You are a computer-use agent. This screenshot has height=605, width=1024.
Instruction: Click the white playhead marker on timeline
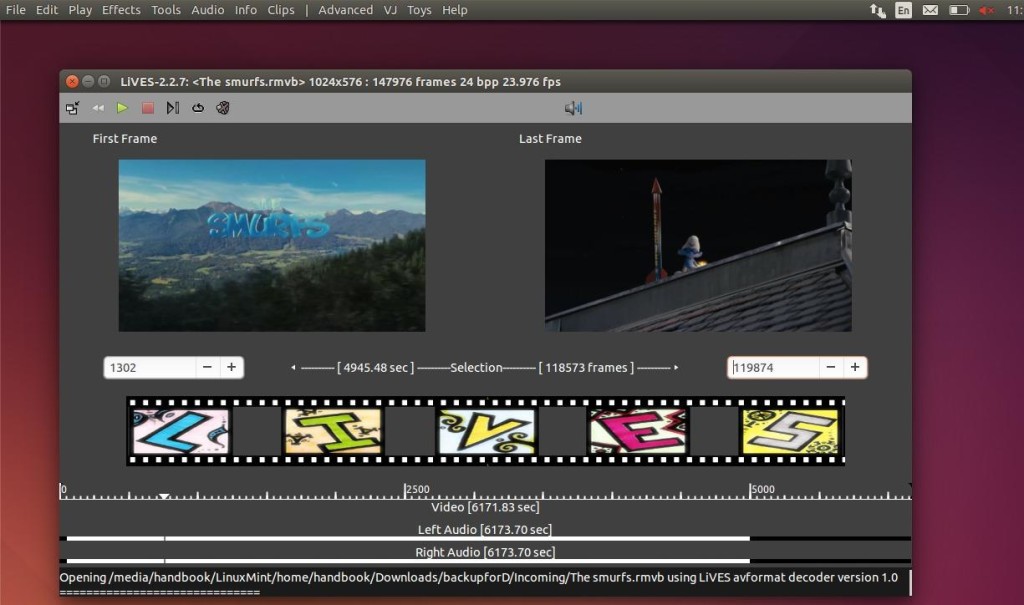(164, 497)
